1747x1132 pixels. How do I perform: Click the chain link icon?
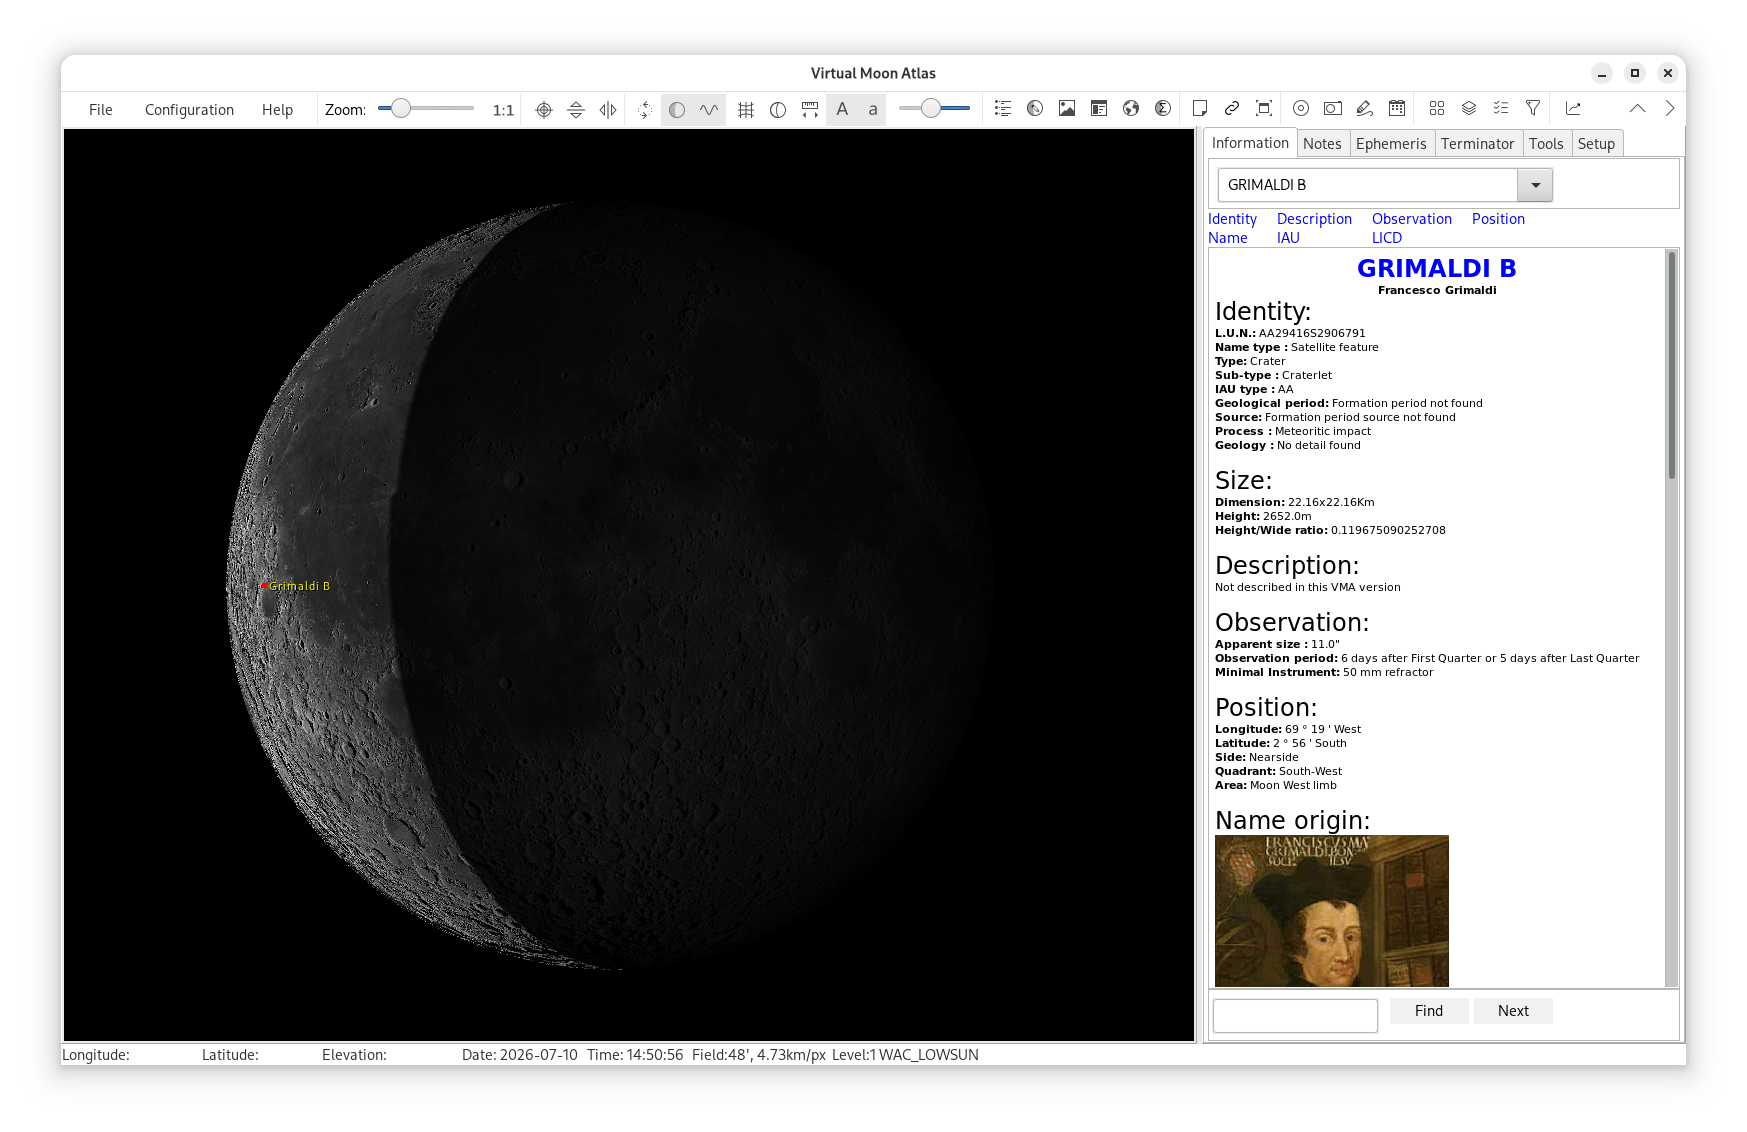tap(1232, 109)
